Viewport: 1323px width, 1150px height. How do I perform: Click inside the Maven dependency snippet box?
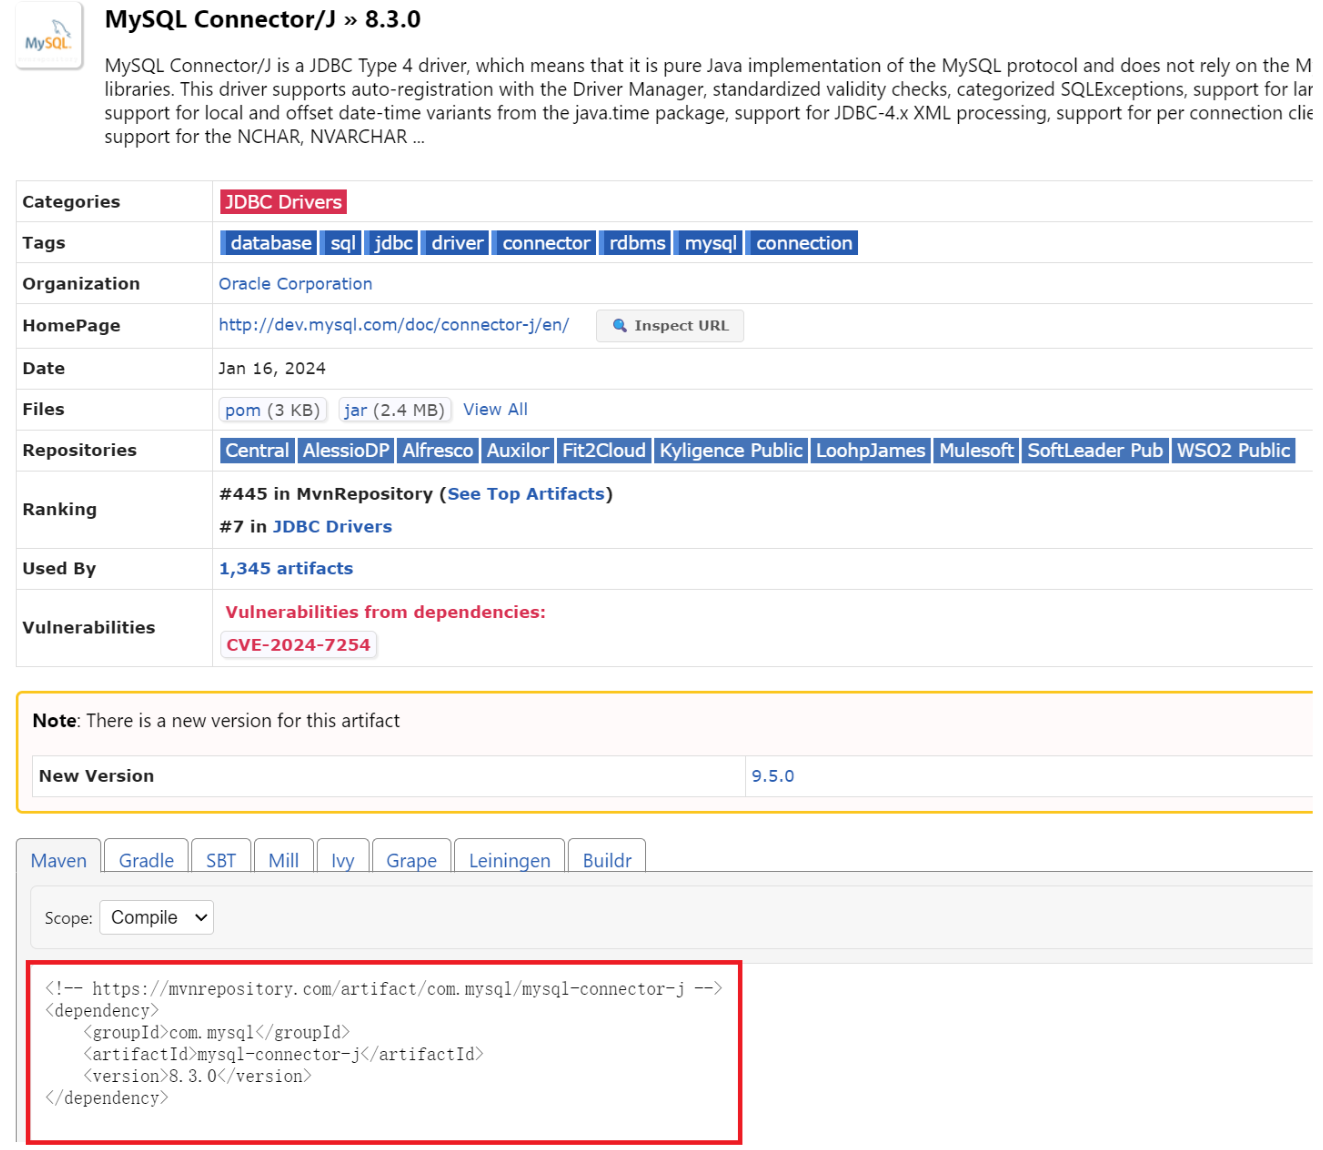pyautogui.click(x=384, y=1053)
